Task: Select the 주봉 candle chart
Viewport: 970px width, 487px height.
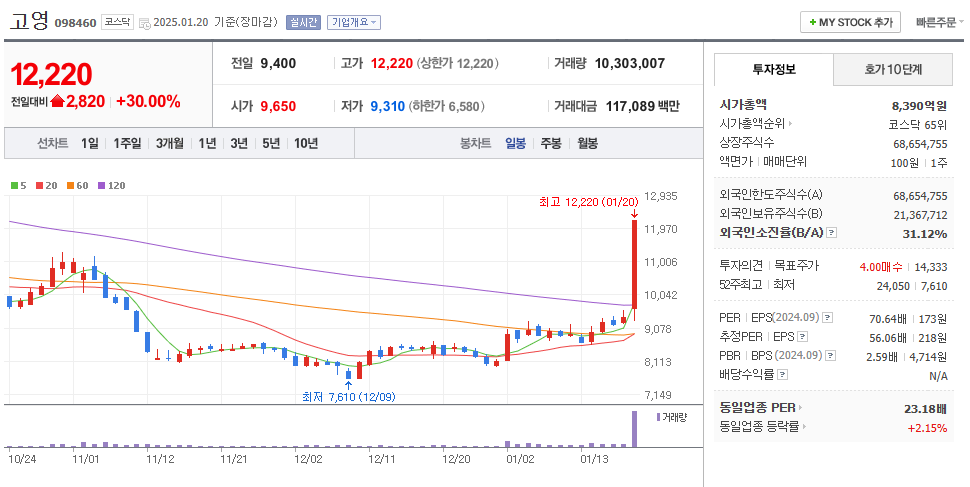Action: [x=551, y=144]
